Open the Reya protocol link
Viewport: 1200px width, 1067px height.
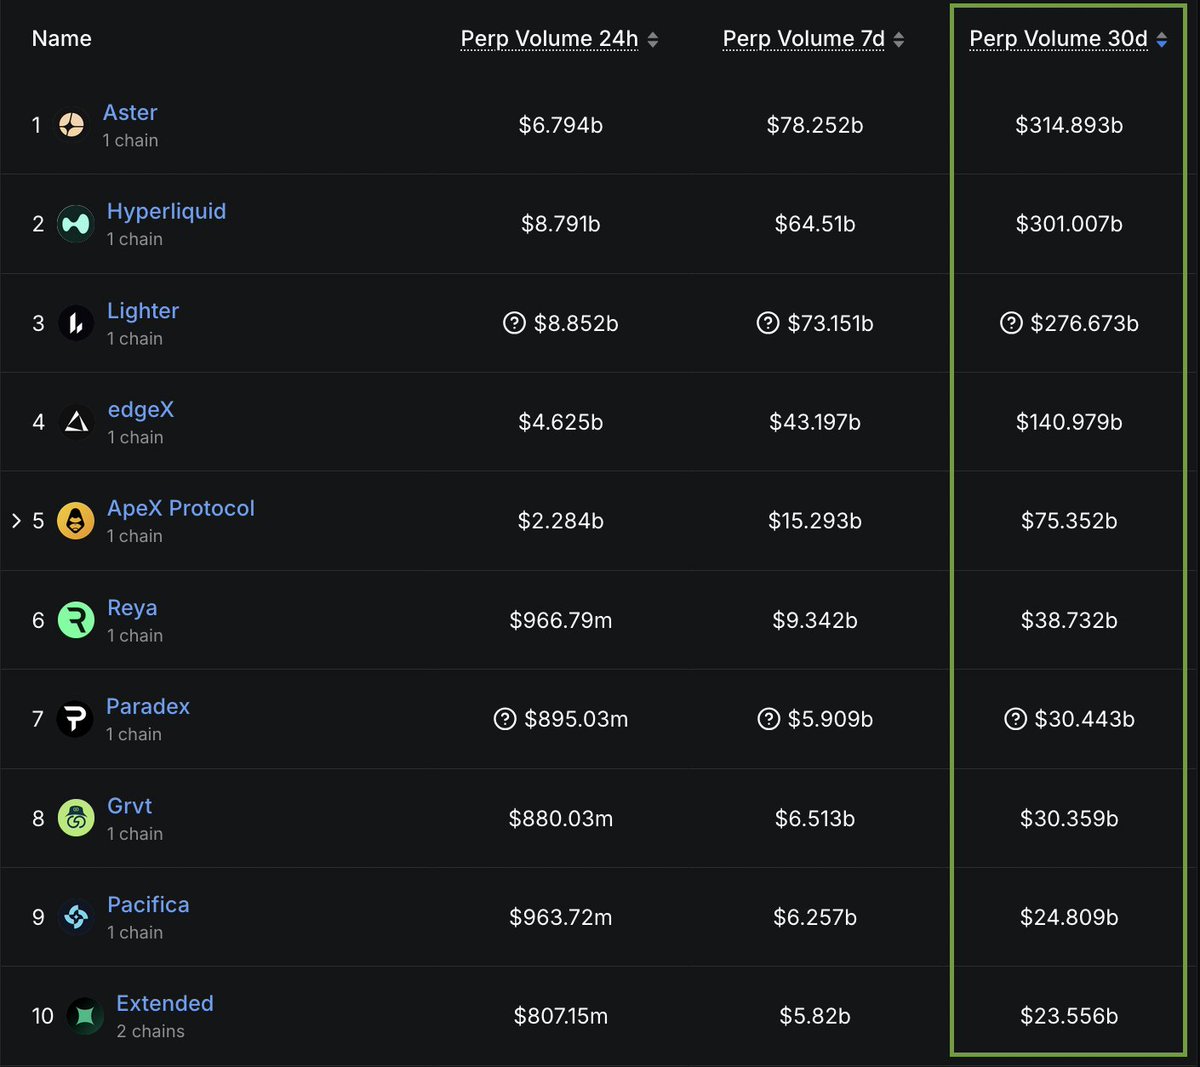pos(132,608)
